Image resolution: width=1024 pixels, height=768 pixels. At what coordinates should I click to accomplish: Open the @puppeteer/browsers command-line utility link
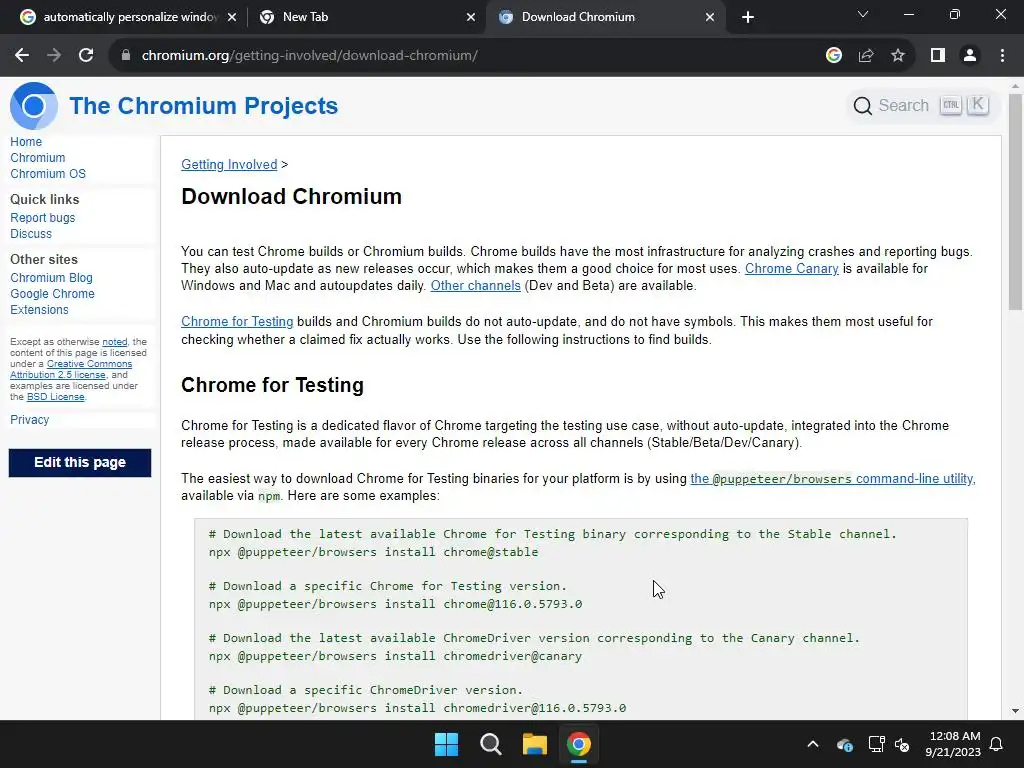832,479
